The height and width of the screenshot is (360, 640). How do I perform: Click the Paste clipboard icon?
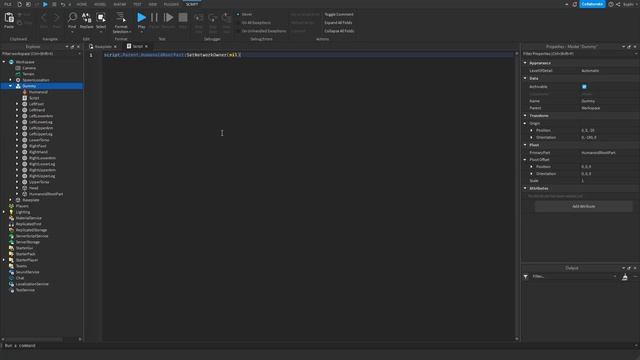tap(9, 18)
